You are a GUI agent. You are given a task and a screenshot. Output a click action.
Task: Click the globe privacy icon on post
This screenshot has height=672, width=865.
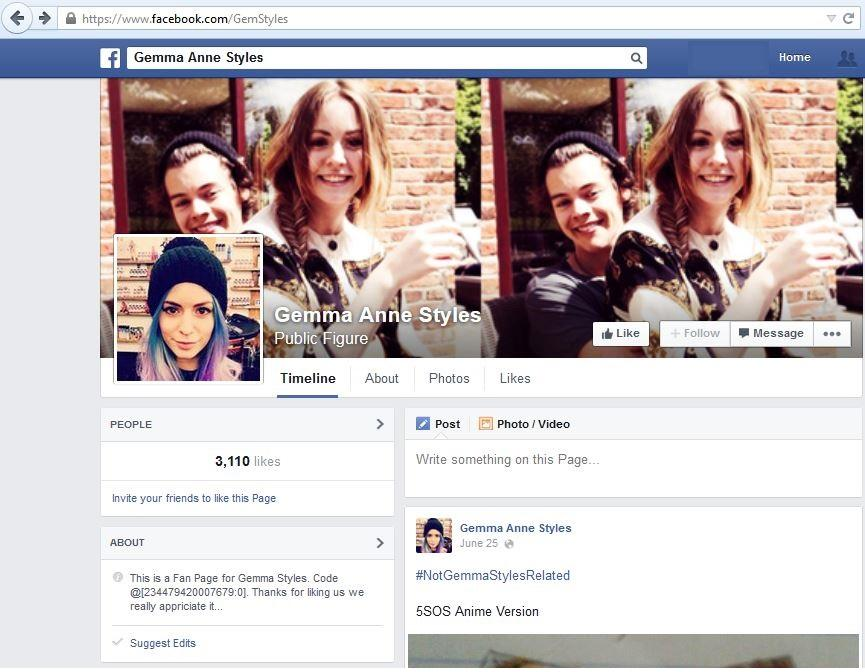(509, 544)
